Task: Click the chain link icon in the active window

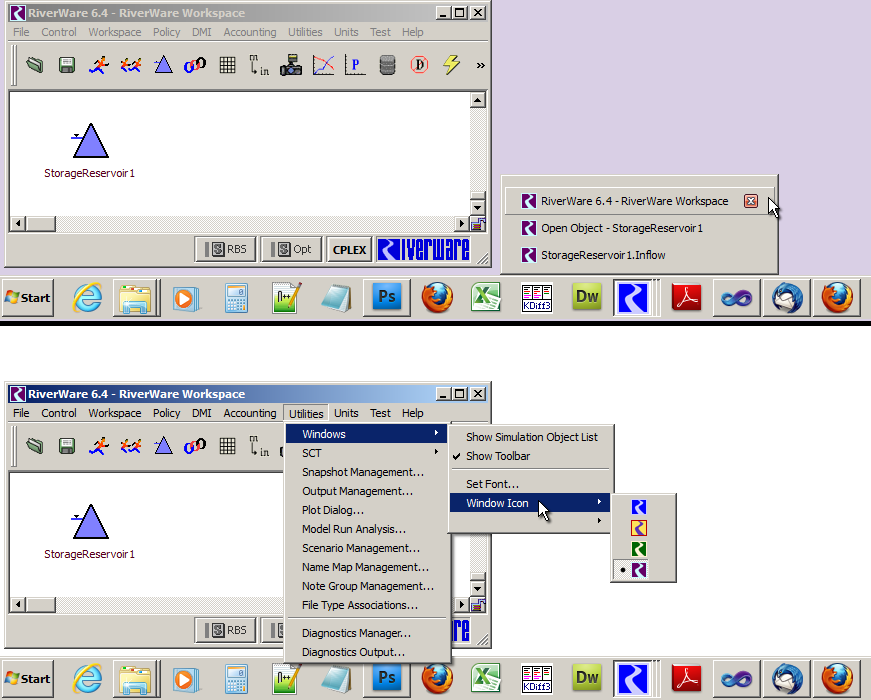Action: coord(195,446)
